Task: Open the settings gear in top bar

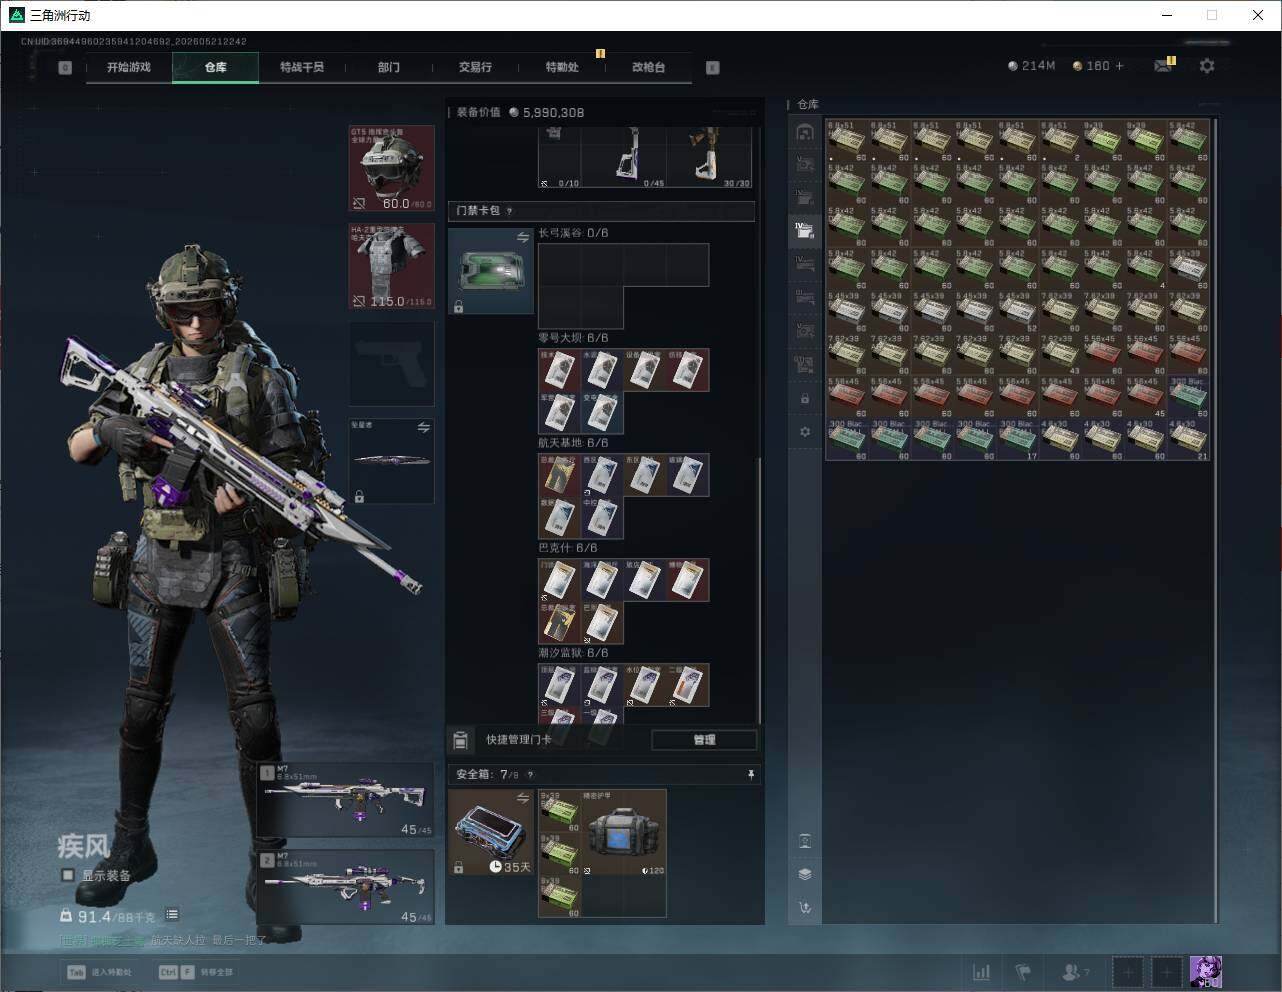Action: (1207, 66)
